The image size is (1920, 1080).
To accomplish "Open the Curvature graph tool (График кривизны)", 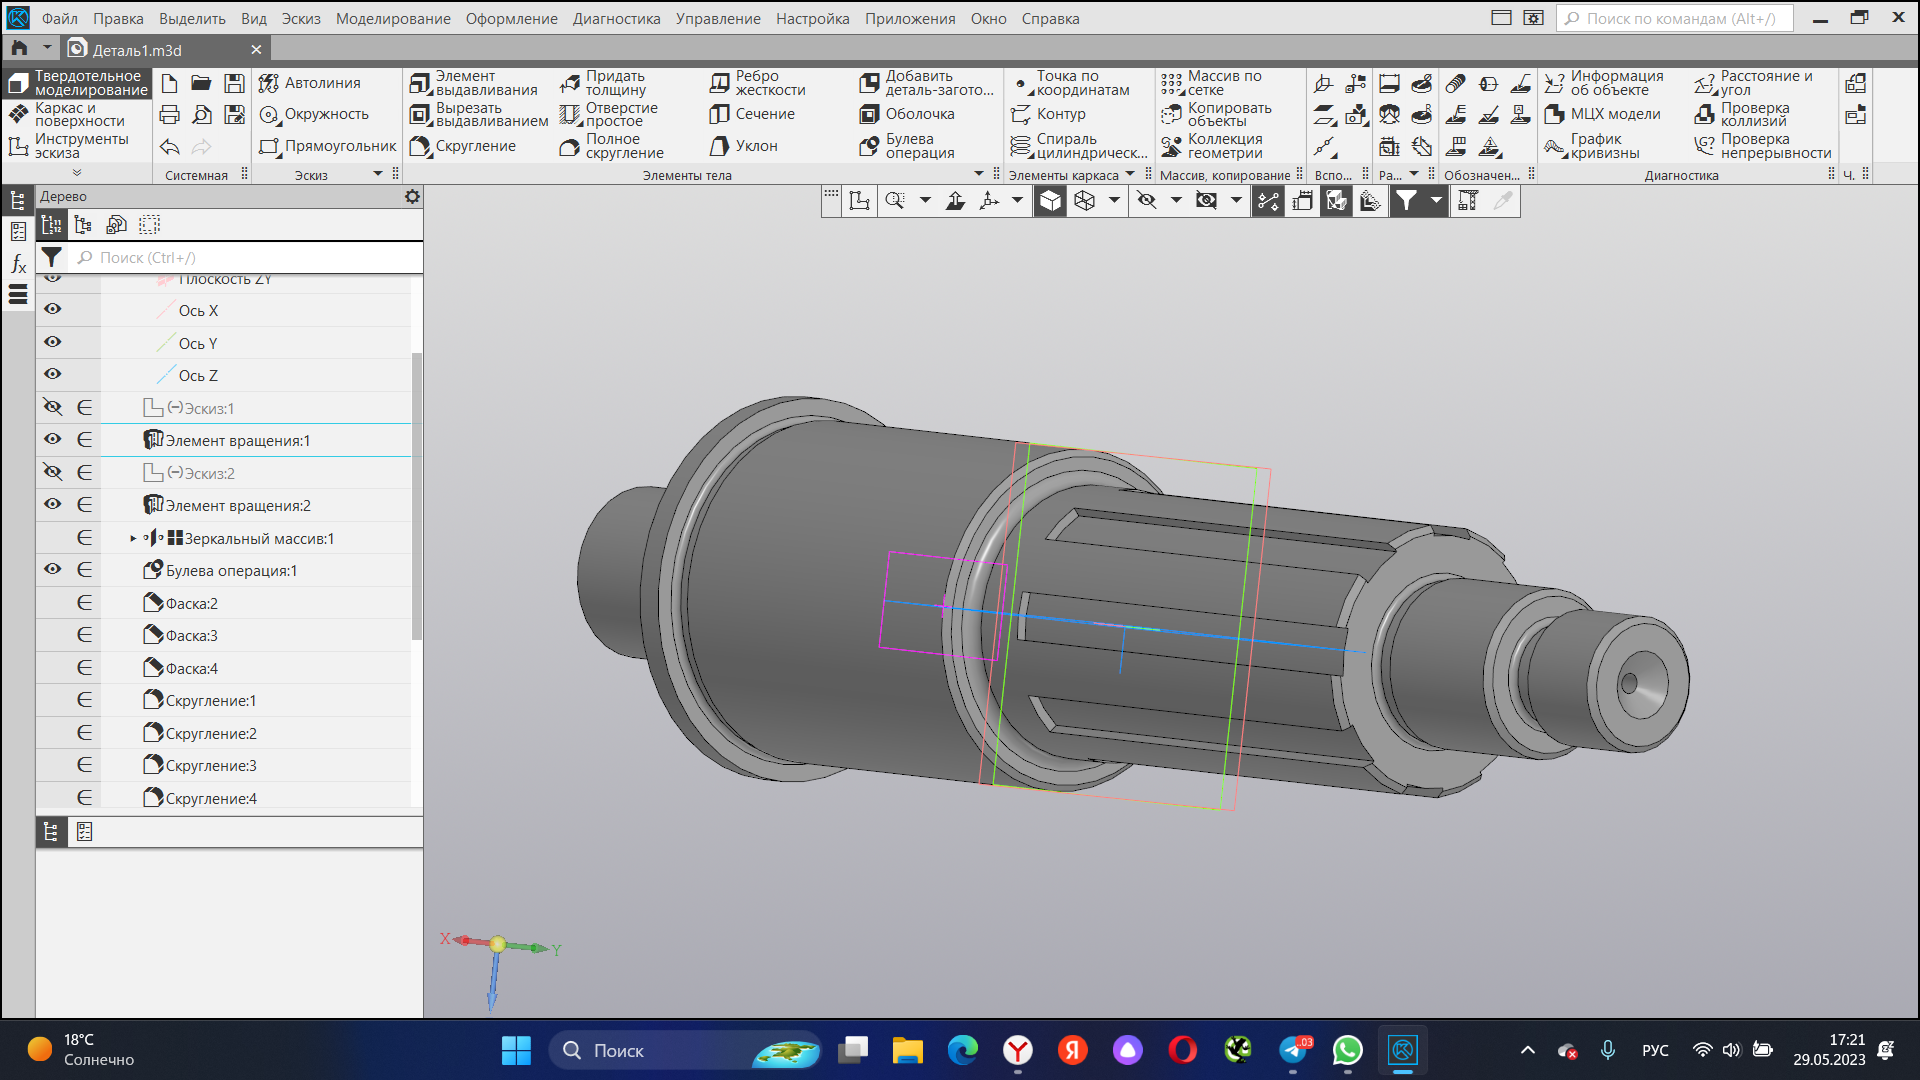I will (1593, 146).
